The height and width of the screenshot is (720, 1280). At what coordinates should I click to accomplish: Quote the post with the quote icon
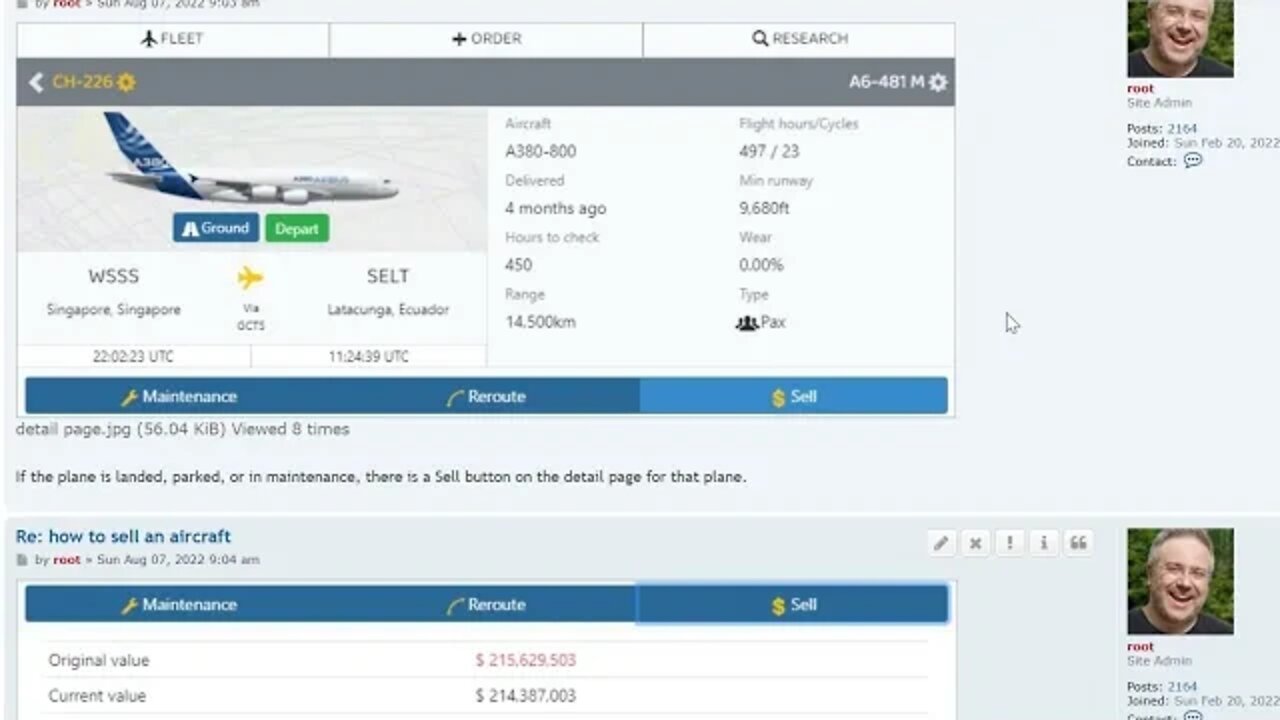click(1078, 543)
